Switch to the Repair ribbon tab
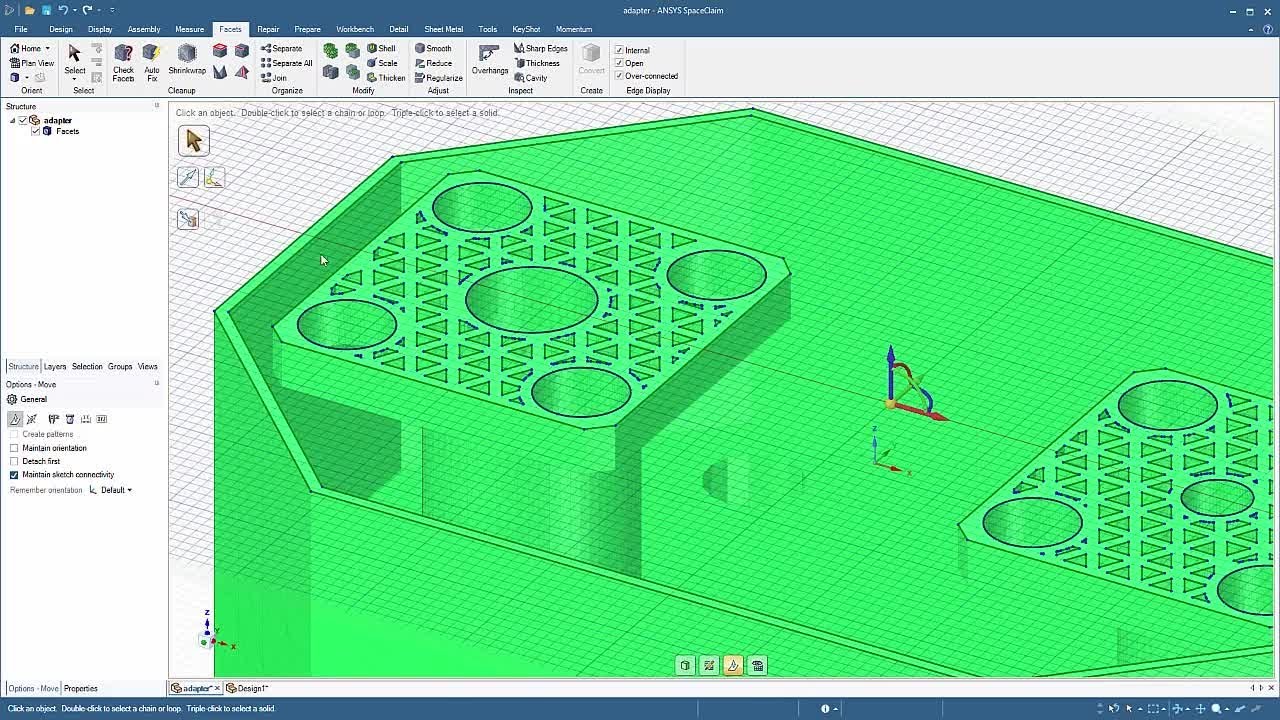 coord(267,29)
